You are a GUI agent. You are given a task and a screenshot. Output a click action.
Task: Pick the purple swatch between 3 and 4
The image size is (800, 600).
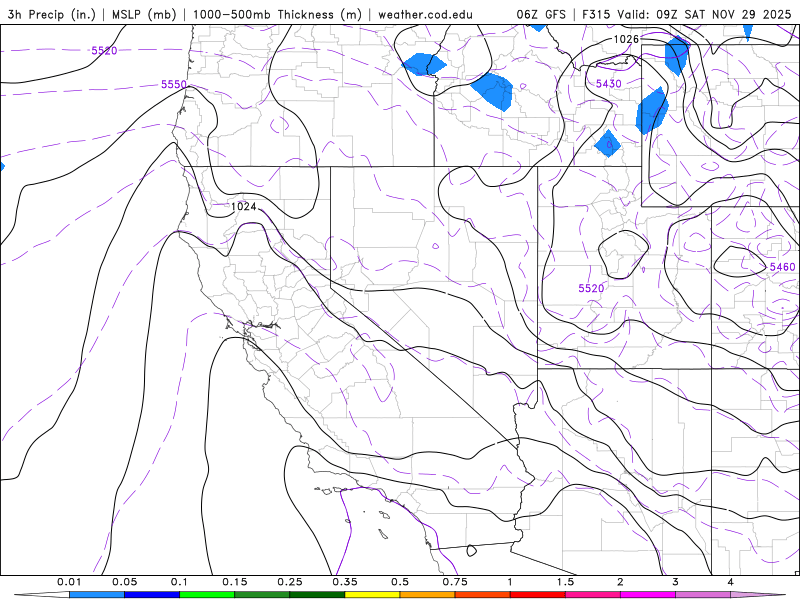pyautogui.click(x=703, y=595)
